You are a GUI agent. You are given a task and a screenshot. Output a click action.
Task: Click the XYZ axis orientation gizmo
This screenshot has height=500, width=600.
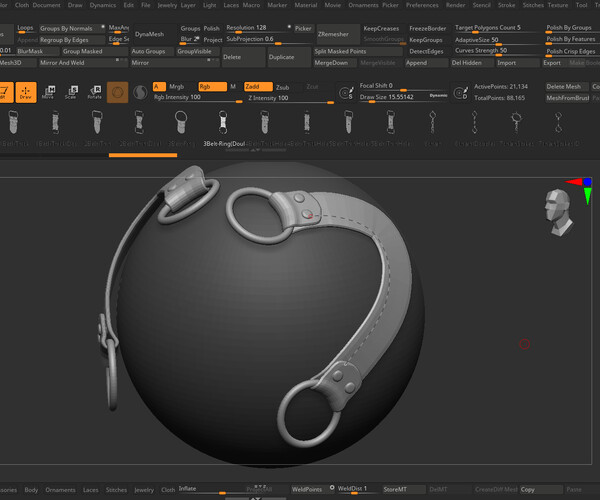(580, 189)
